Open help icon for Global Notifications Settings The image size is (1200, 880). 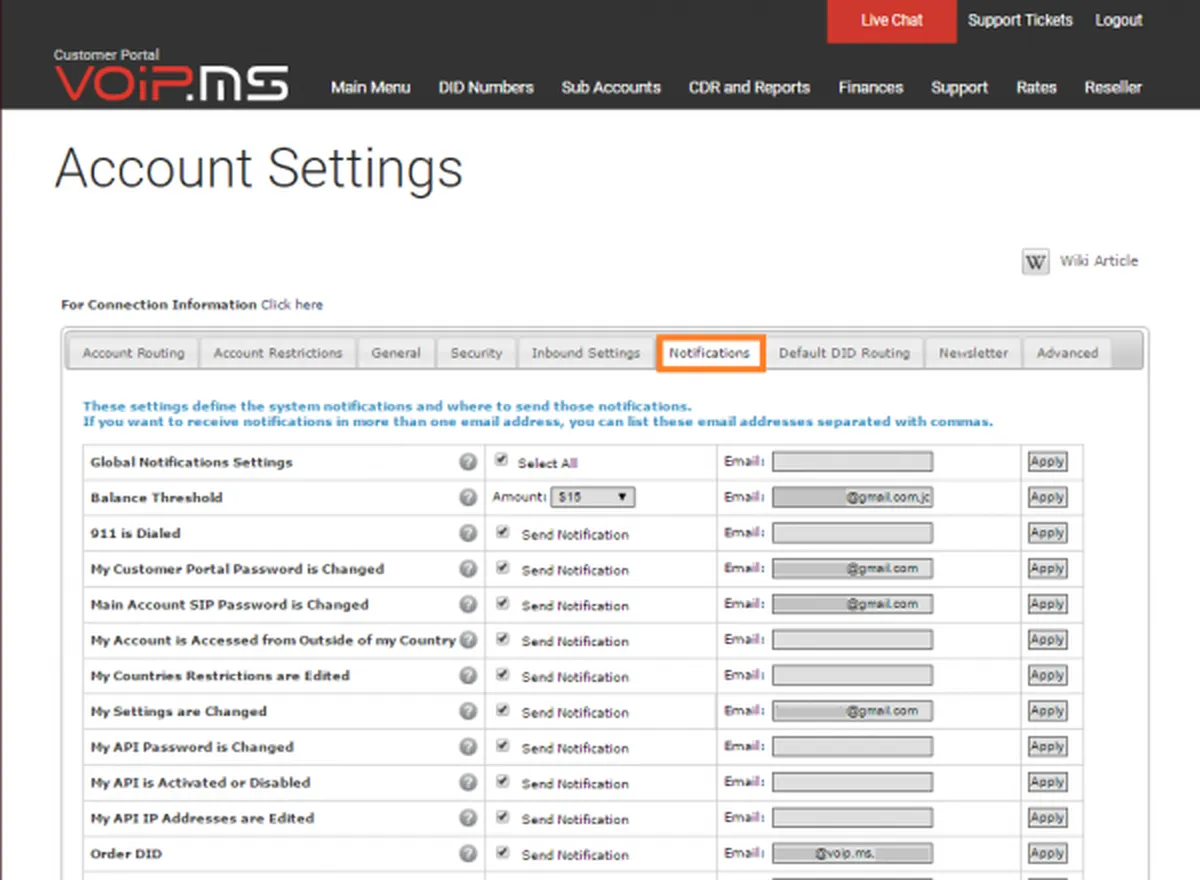468,462
